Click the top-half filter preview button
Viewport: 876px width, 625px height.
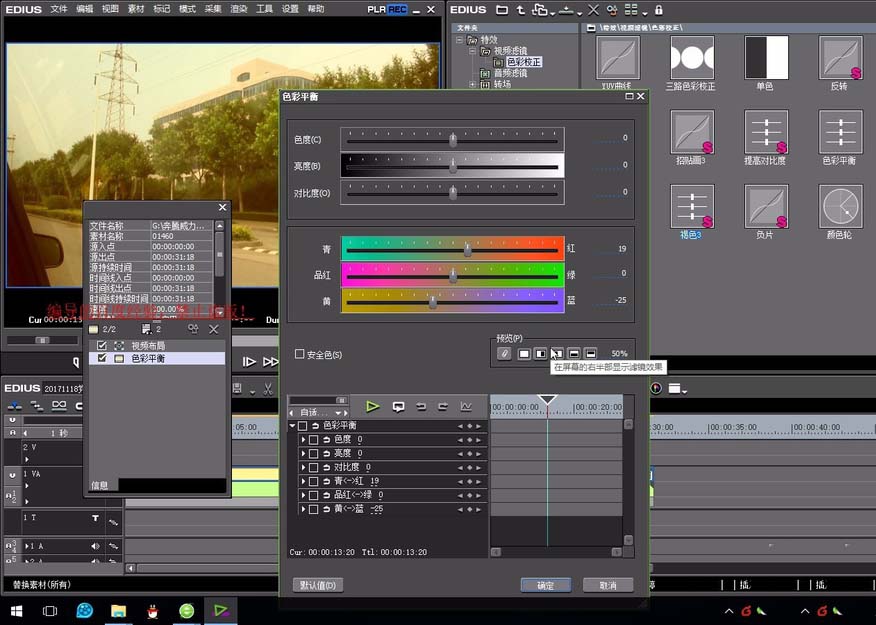tap(574, 354)
